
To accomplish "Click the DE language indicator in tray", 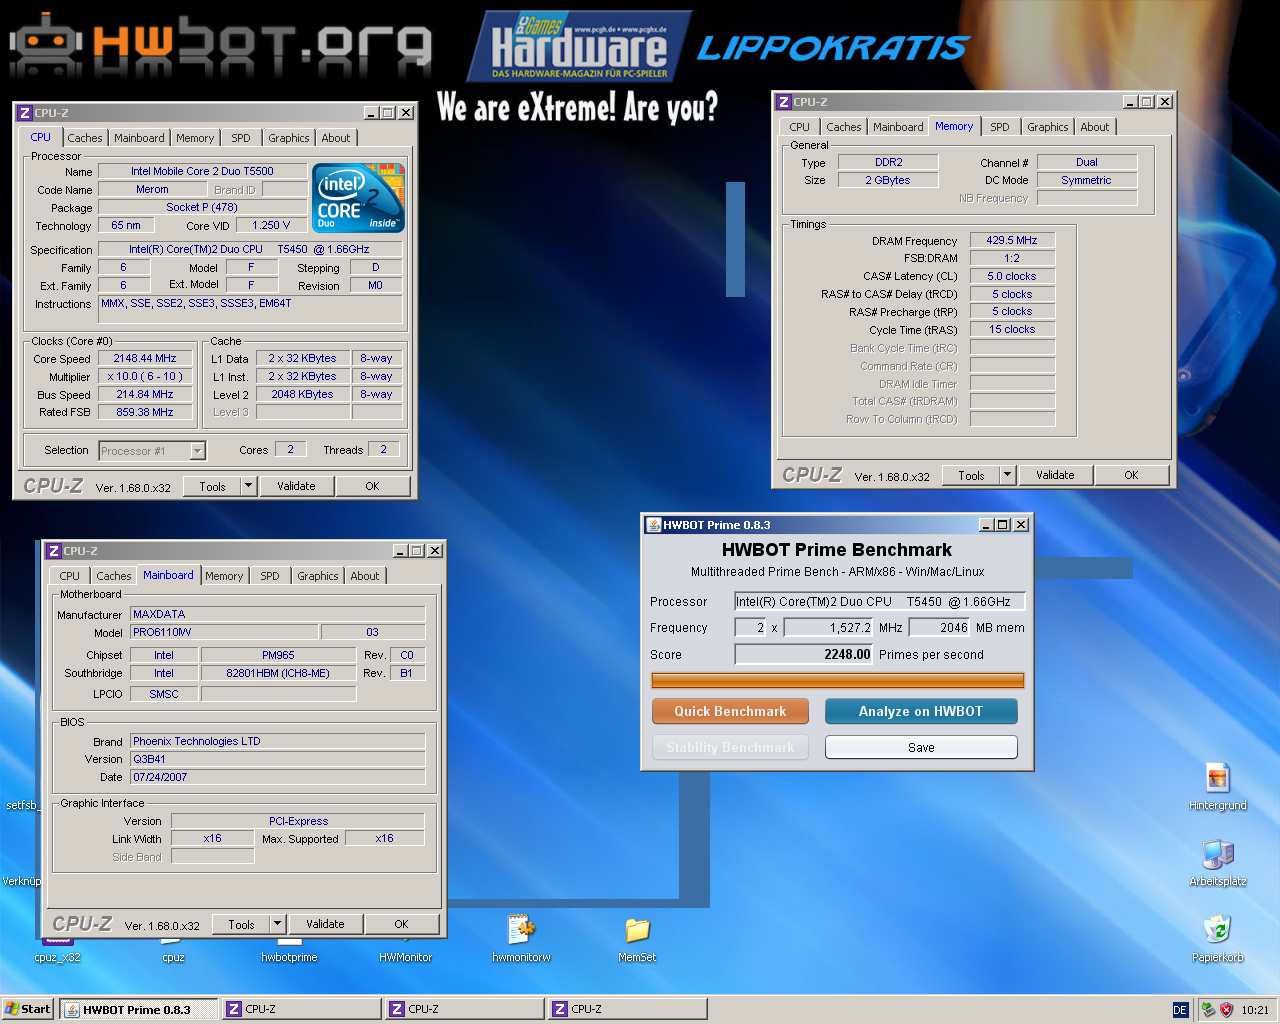I will (1180, 1010).
